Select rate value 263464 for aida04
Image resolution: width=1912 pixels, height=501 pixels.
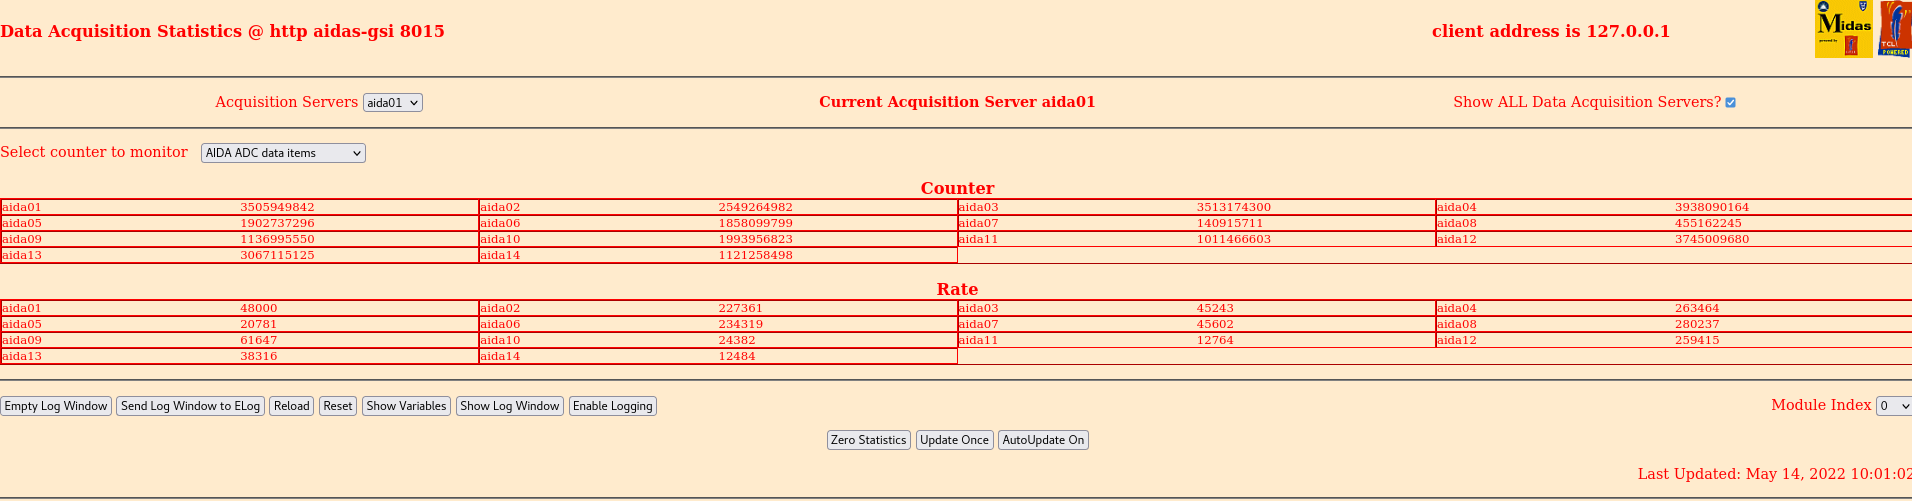pos(1697,309)
